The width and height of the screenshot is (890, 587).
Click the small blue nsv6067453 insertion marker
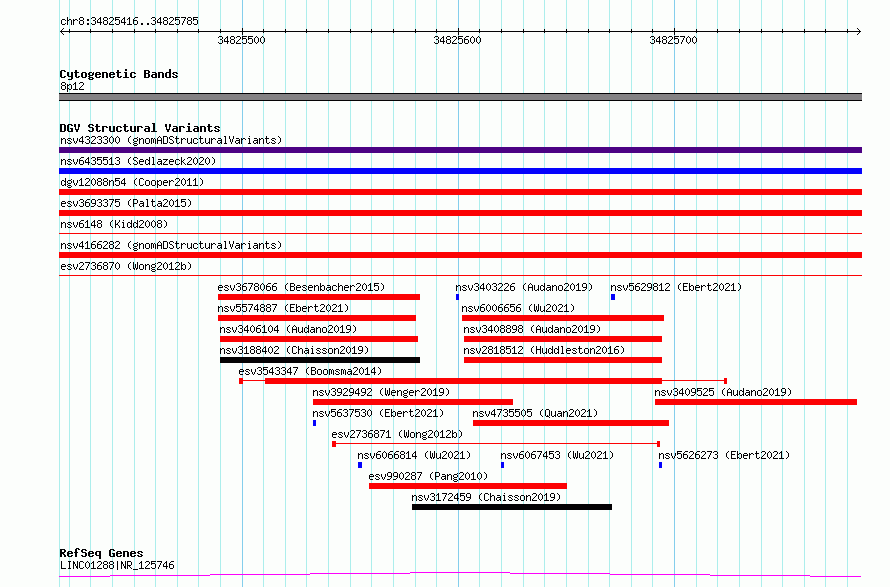pyautogui.click(x=502, y=465)
